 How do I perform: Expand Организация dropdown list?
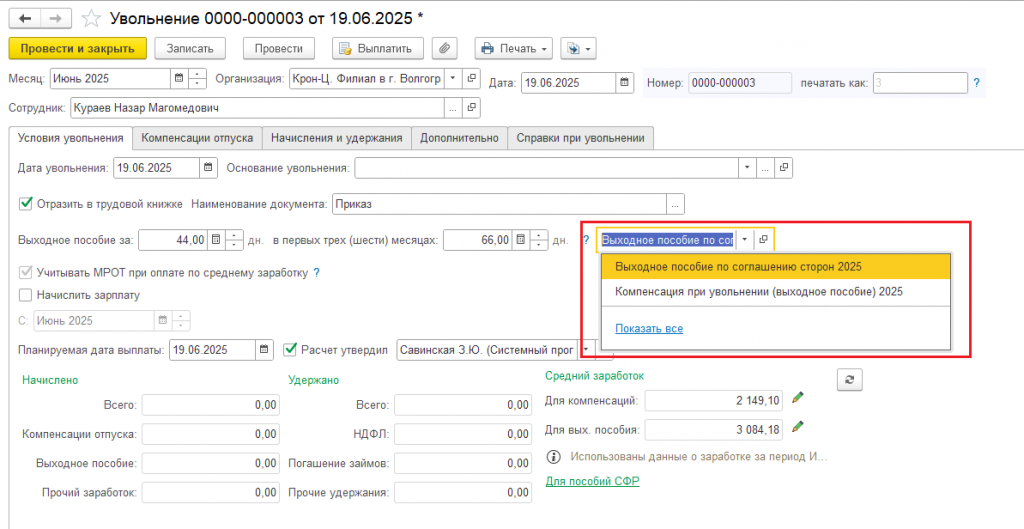[451, 79]
